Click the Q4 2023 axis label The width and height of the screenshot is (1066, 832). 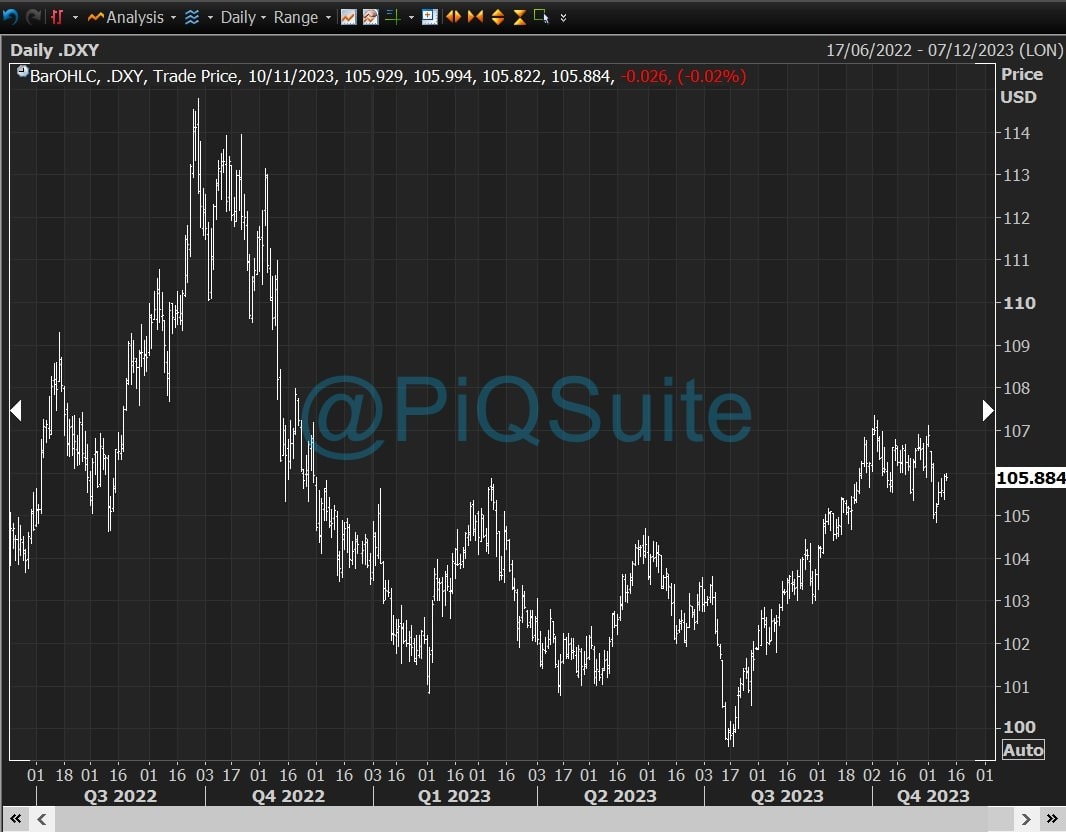coord(933,796)
